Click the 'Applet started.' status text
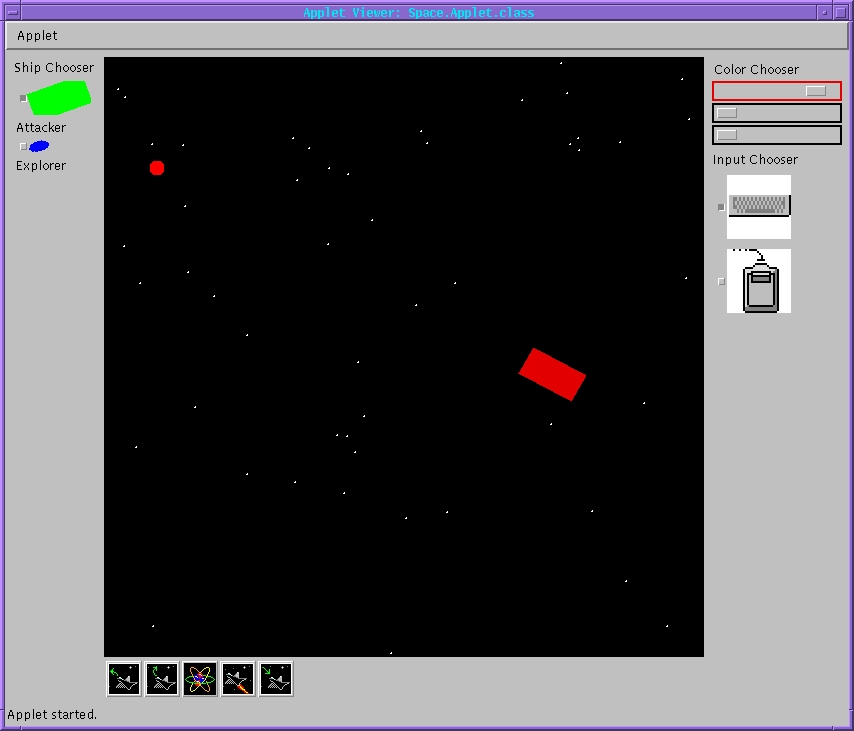The width and height of the screenshot is (854, 731). [52, 714]
